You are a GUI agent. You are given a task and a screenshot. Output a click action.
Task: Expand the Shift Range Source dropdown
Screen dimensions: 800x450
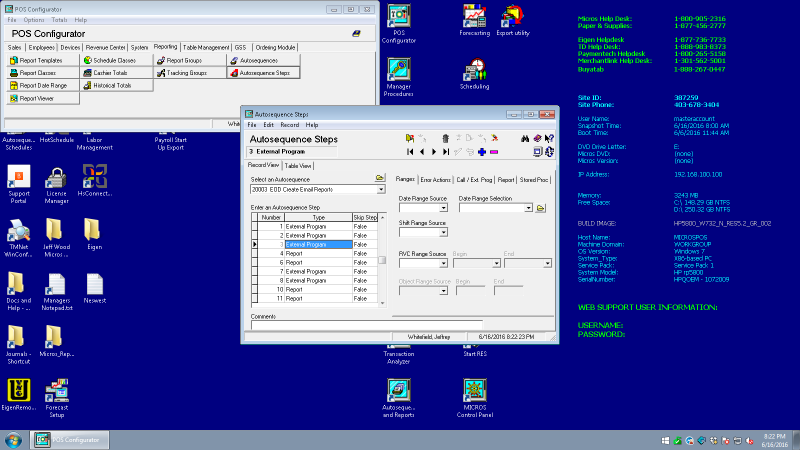coord(443,232)
